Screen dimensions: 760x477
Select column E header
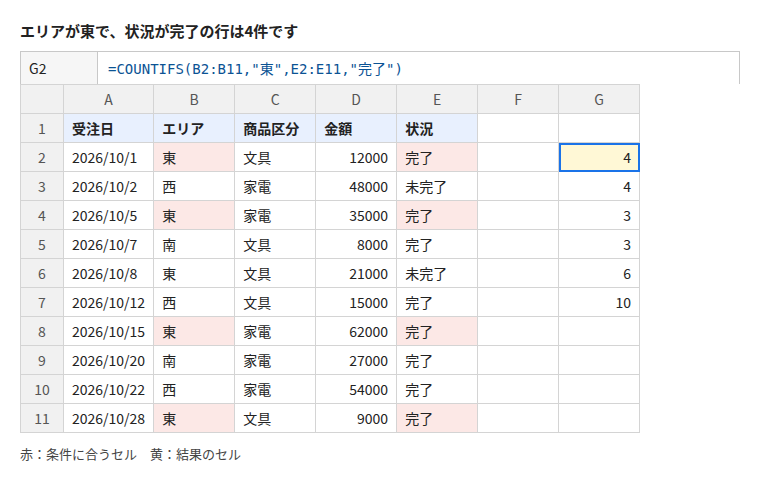click(437, 99)
